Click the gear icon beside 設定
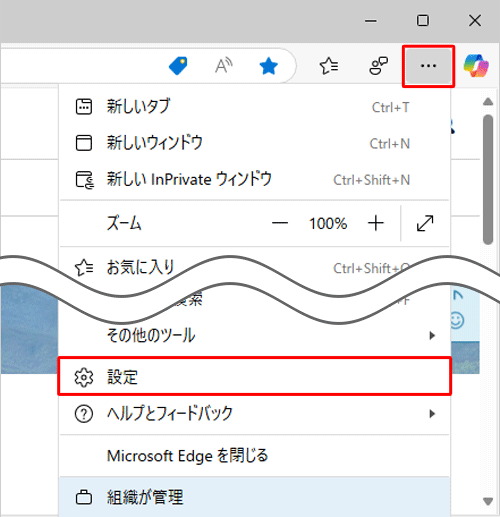The width and height of the screenshot is (500, 517). pos(84,377)
